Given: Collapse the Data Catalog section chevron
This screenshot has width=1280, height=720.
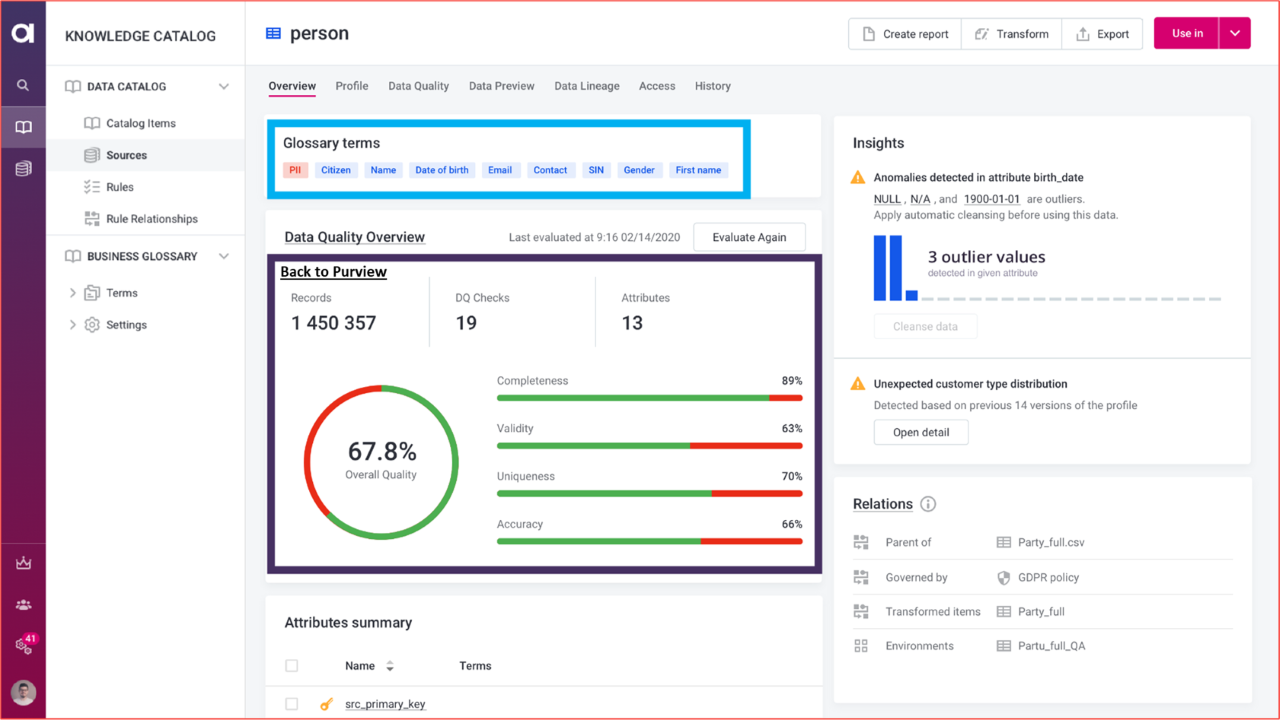Looking at the screenshot, I should click(224, 87).
